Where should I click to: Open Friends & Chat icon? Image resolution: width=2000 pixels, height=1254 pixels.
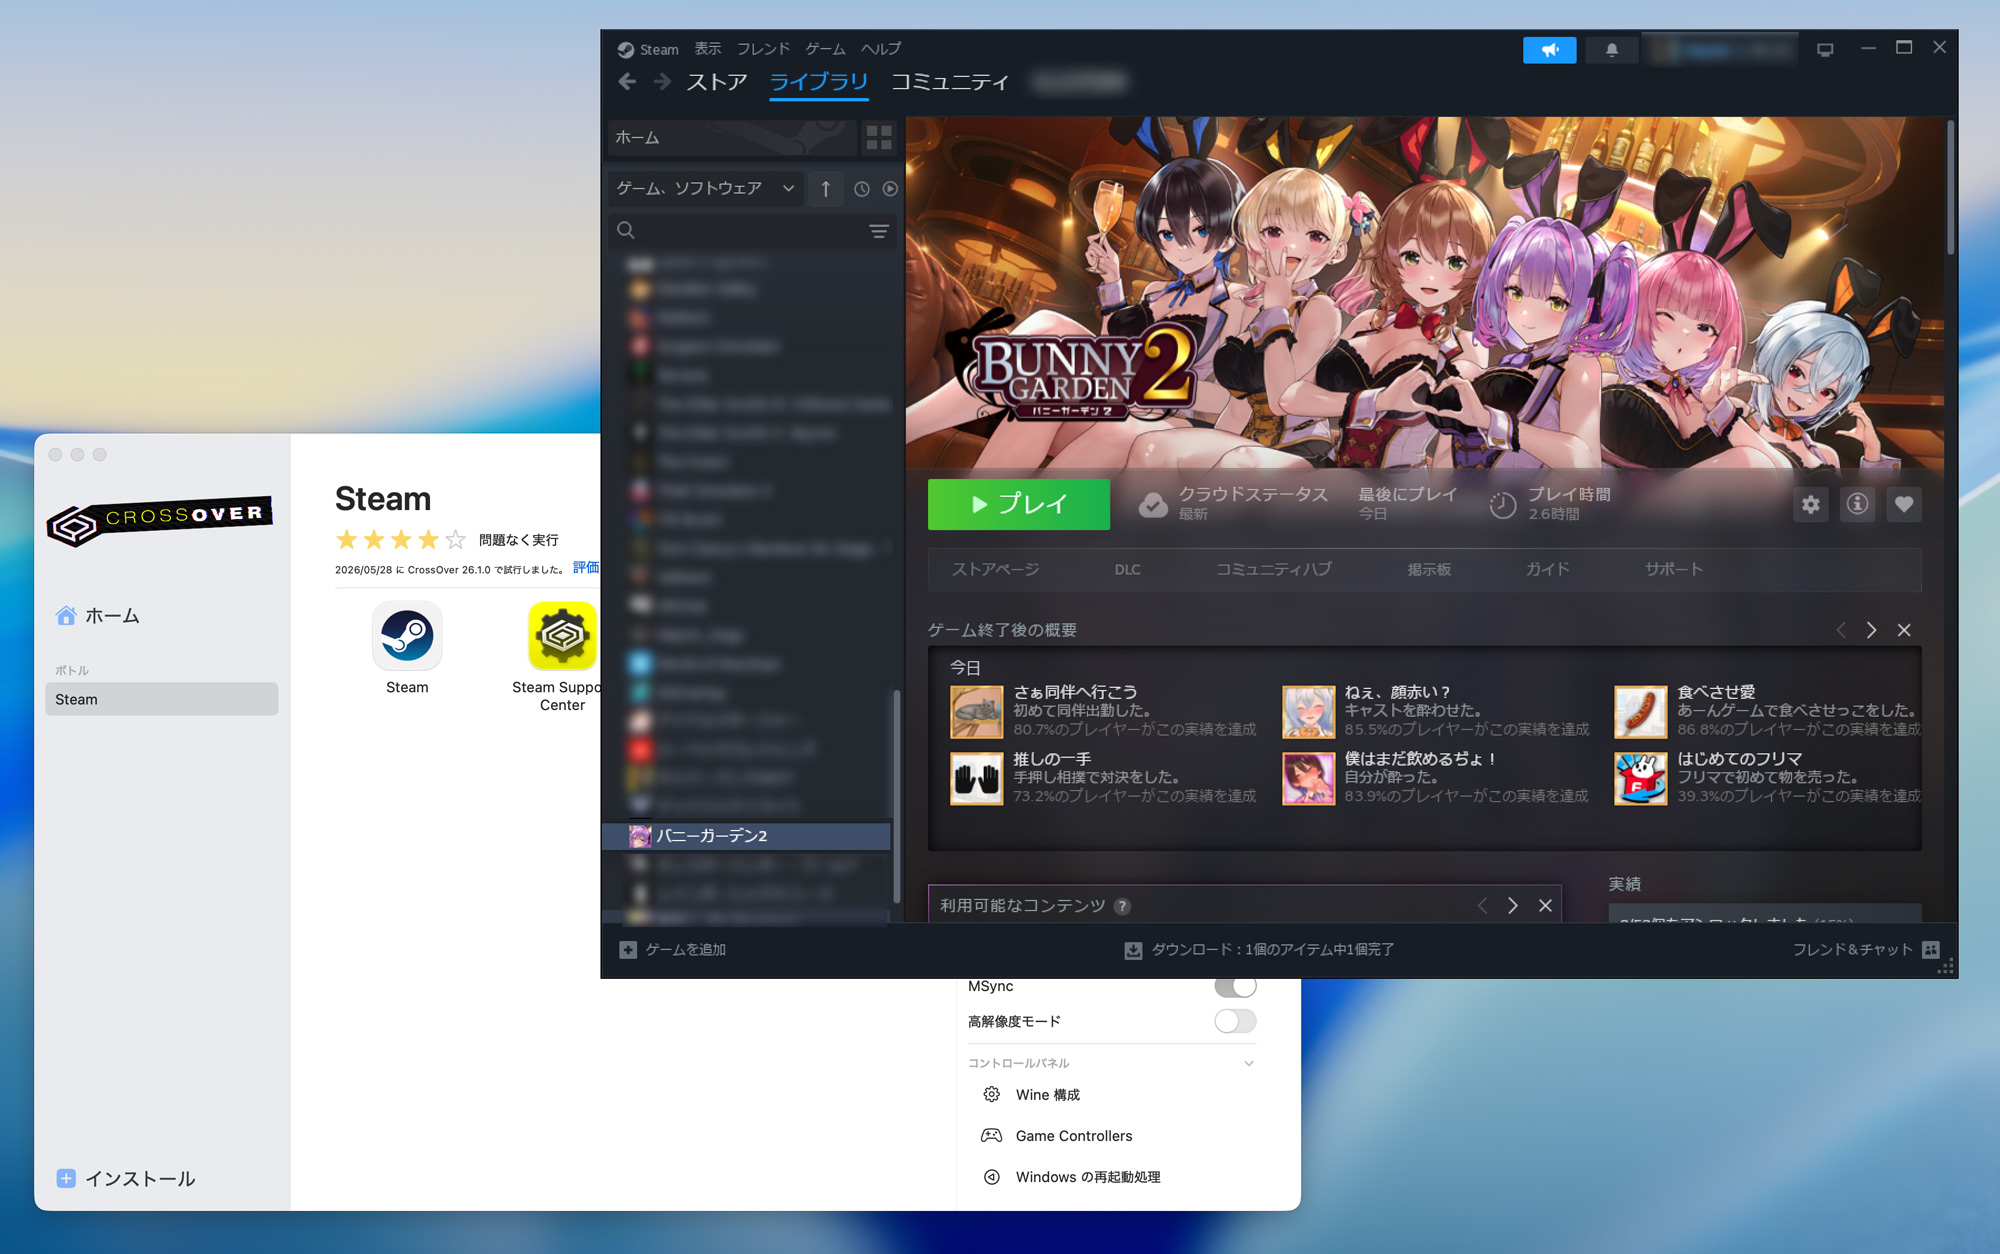tap(1931, 950)
